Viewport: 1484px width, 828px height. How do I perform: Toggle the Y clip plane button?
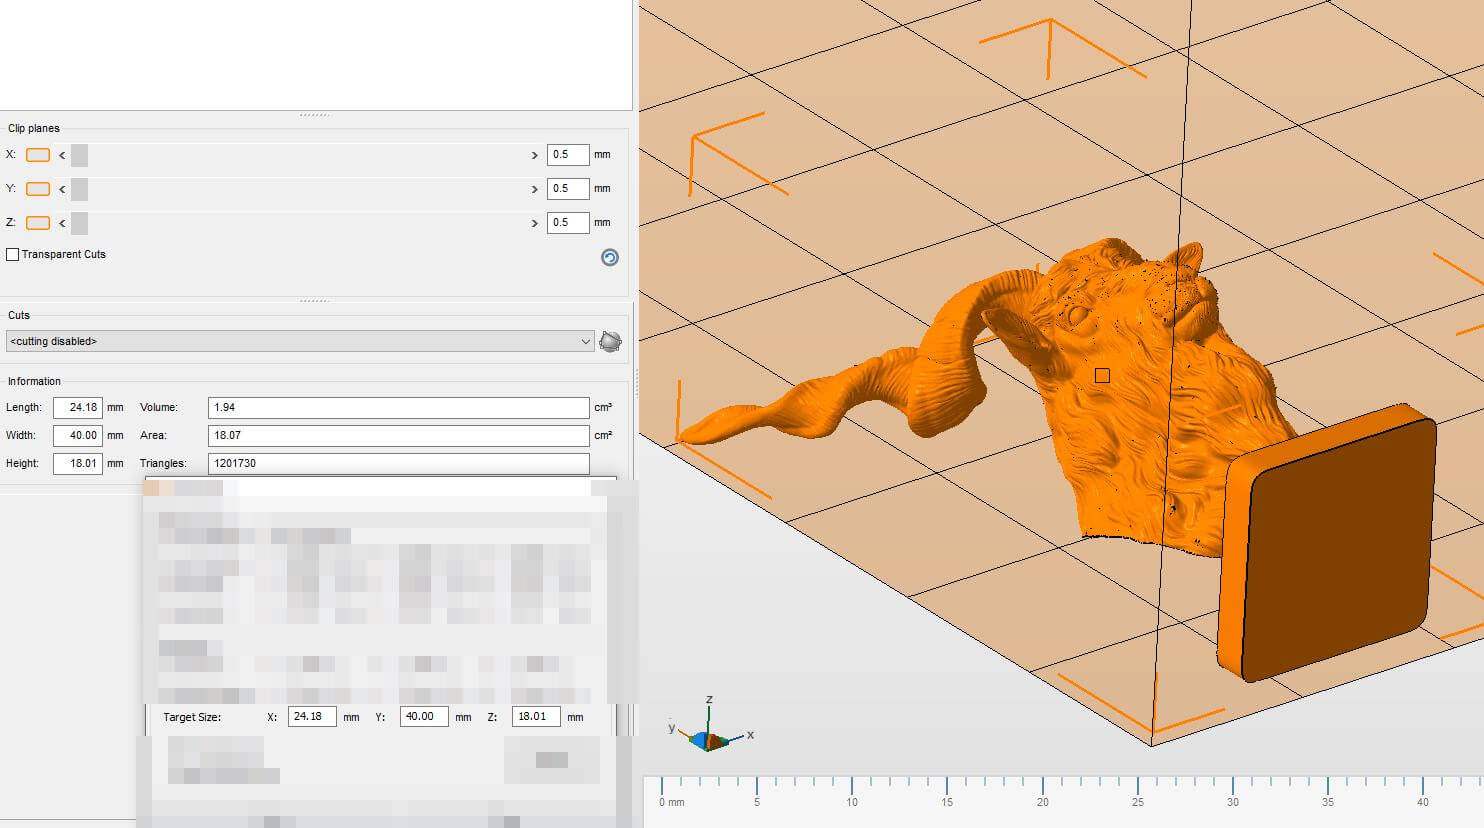(38, 189)
